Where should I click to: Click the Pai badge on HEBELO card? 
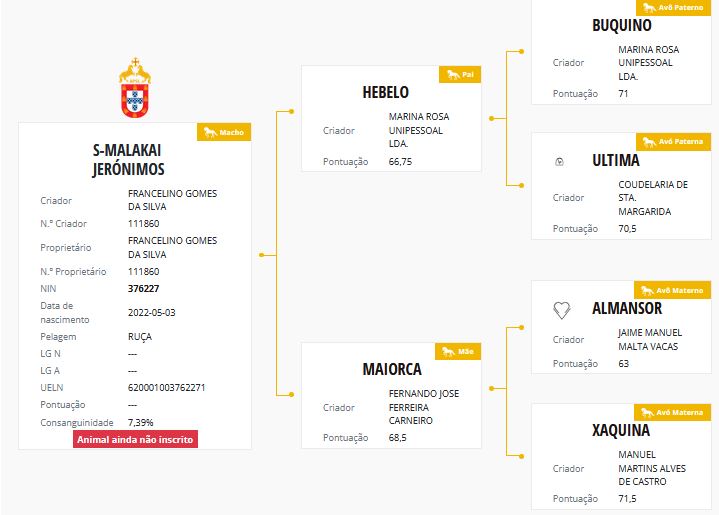tap(460, 75)
